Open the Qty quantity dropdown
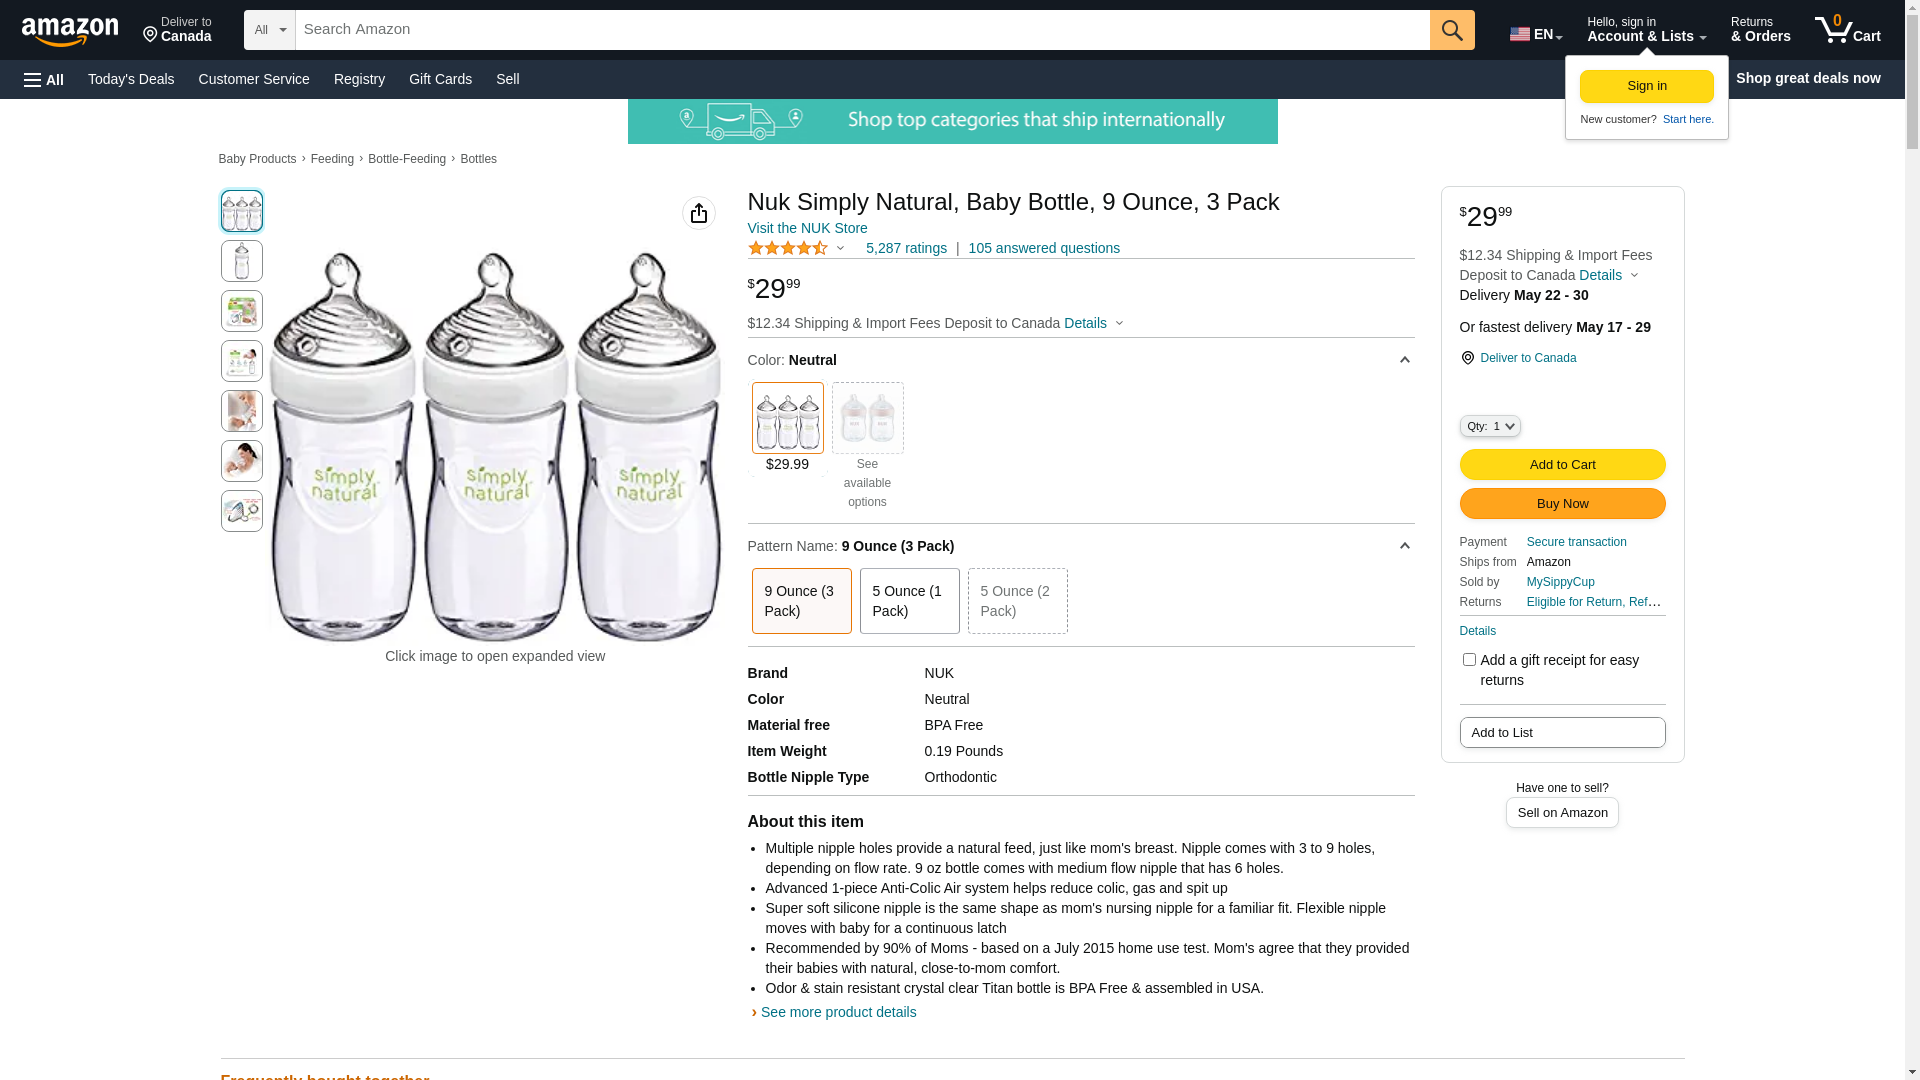The width and height of the screenshot is (1920, 1080). coord(1489,426)
